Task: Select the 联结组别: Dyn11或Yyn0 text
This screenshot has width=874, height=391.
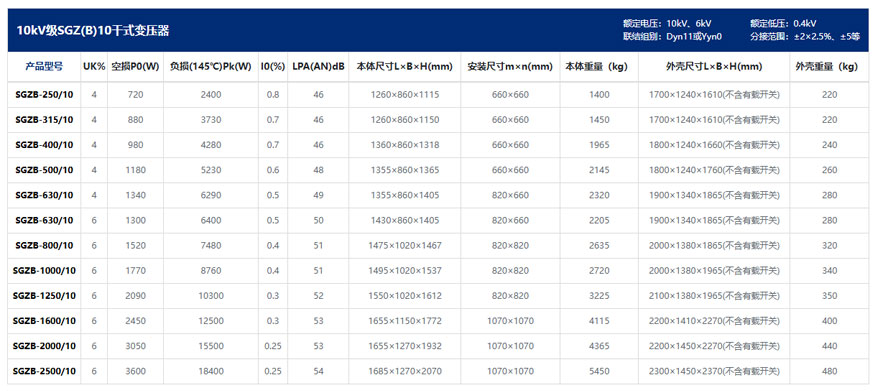Action: [672, 37]
